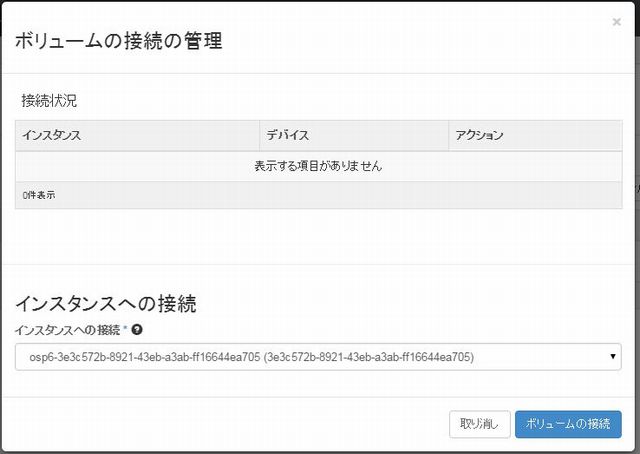Screen dimensions: 640x454
Task: Click the dimmed backdrop above the dialog
Action: point(320,1)
